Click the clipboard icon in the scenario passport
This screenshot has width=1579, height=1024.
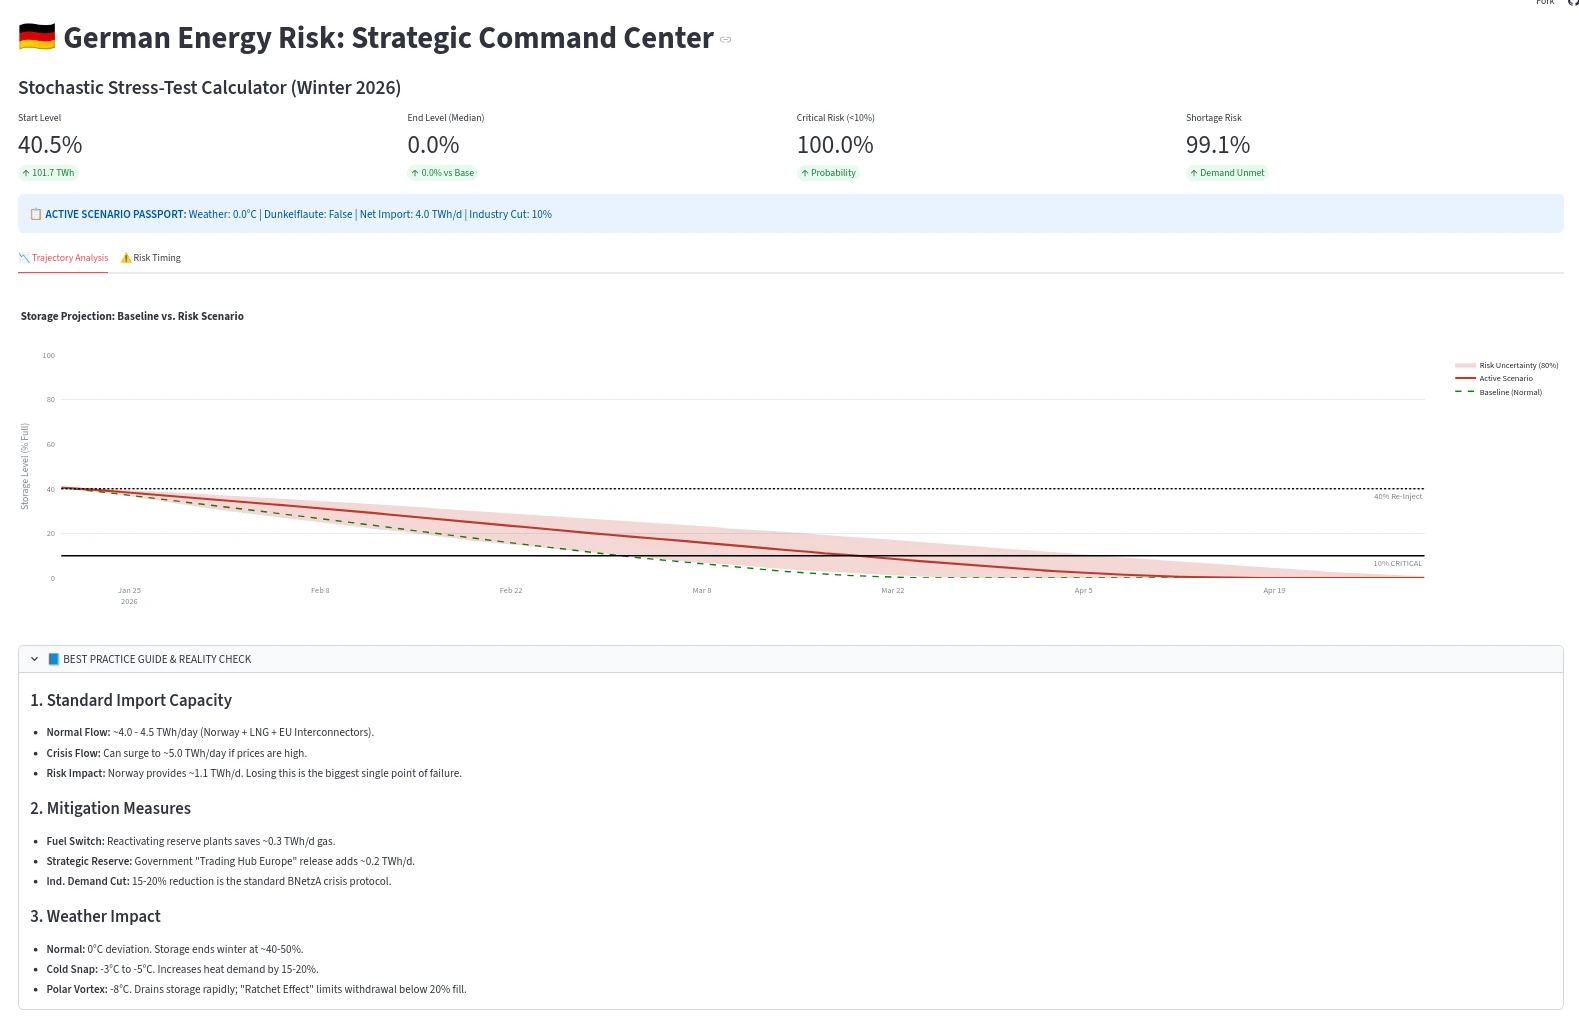[x=35, y=214]
